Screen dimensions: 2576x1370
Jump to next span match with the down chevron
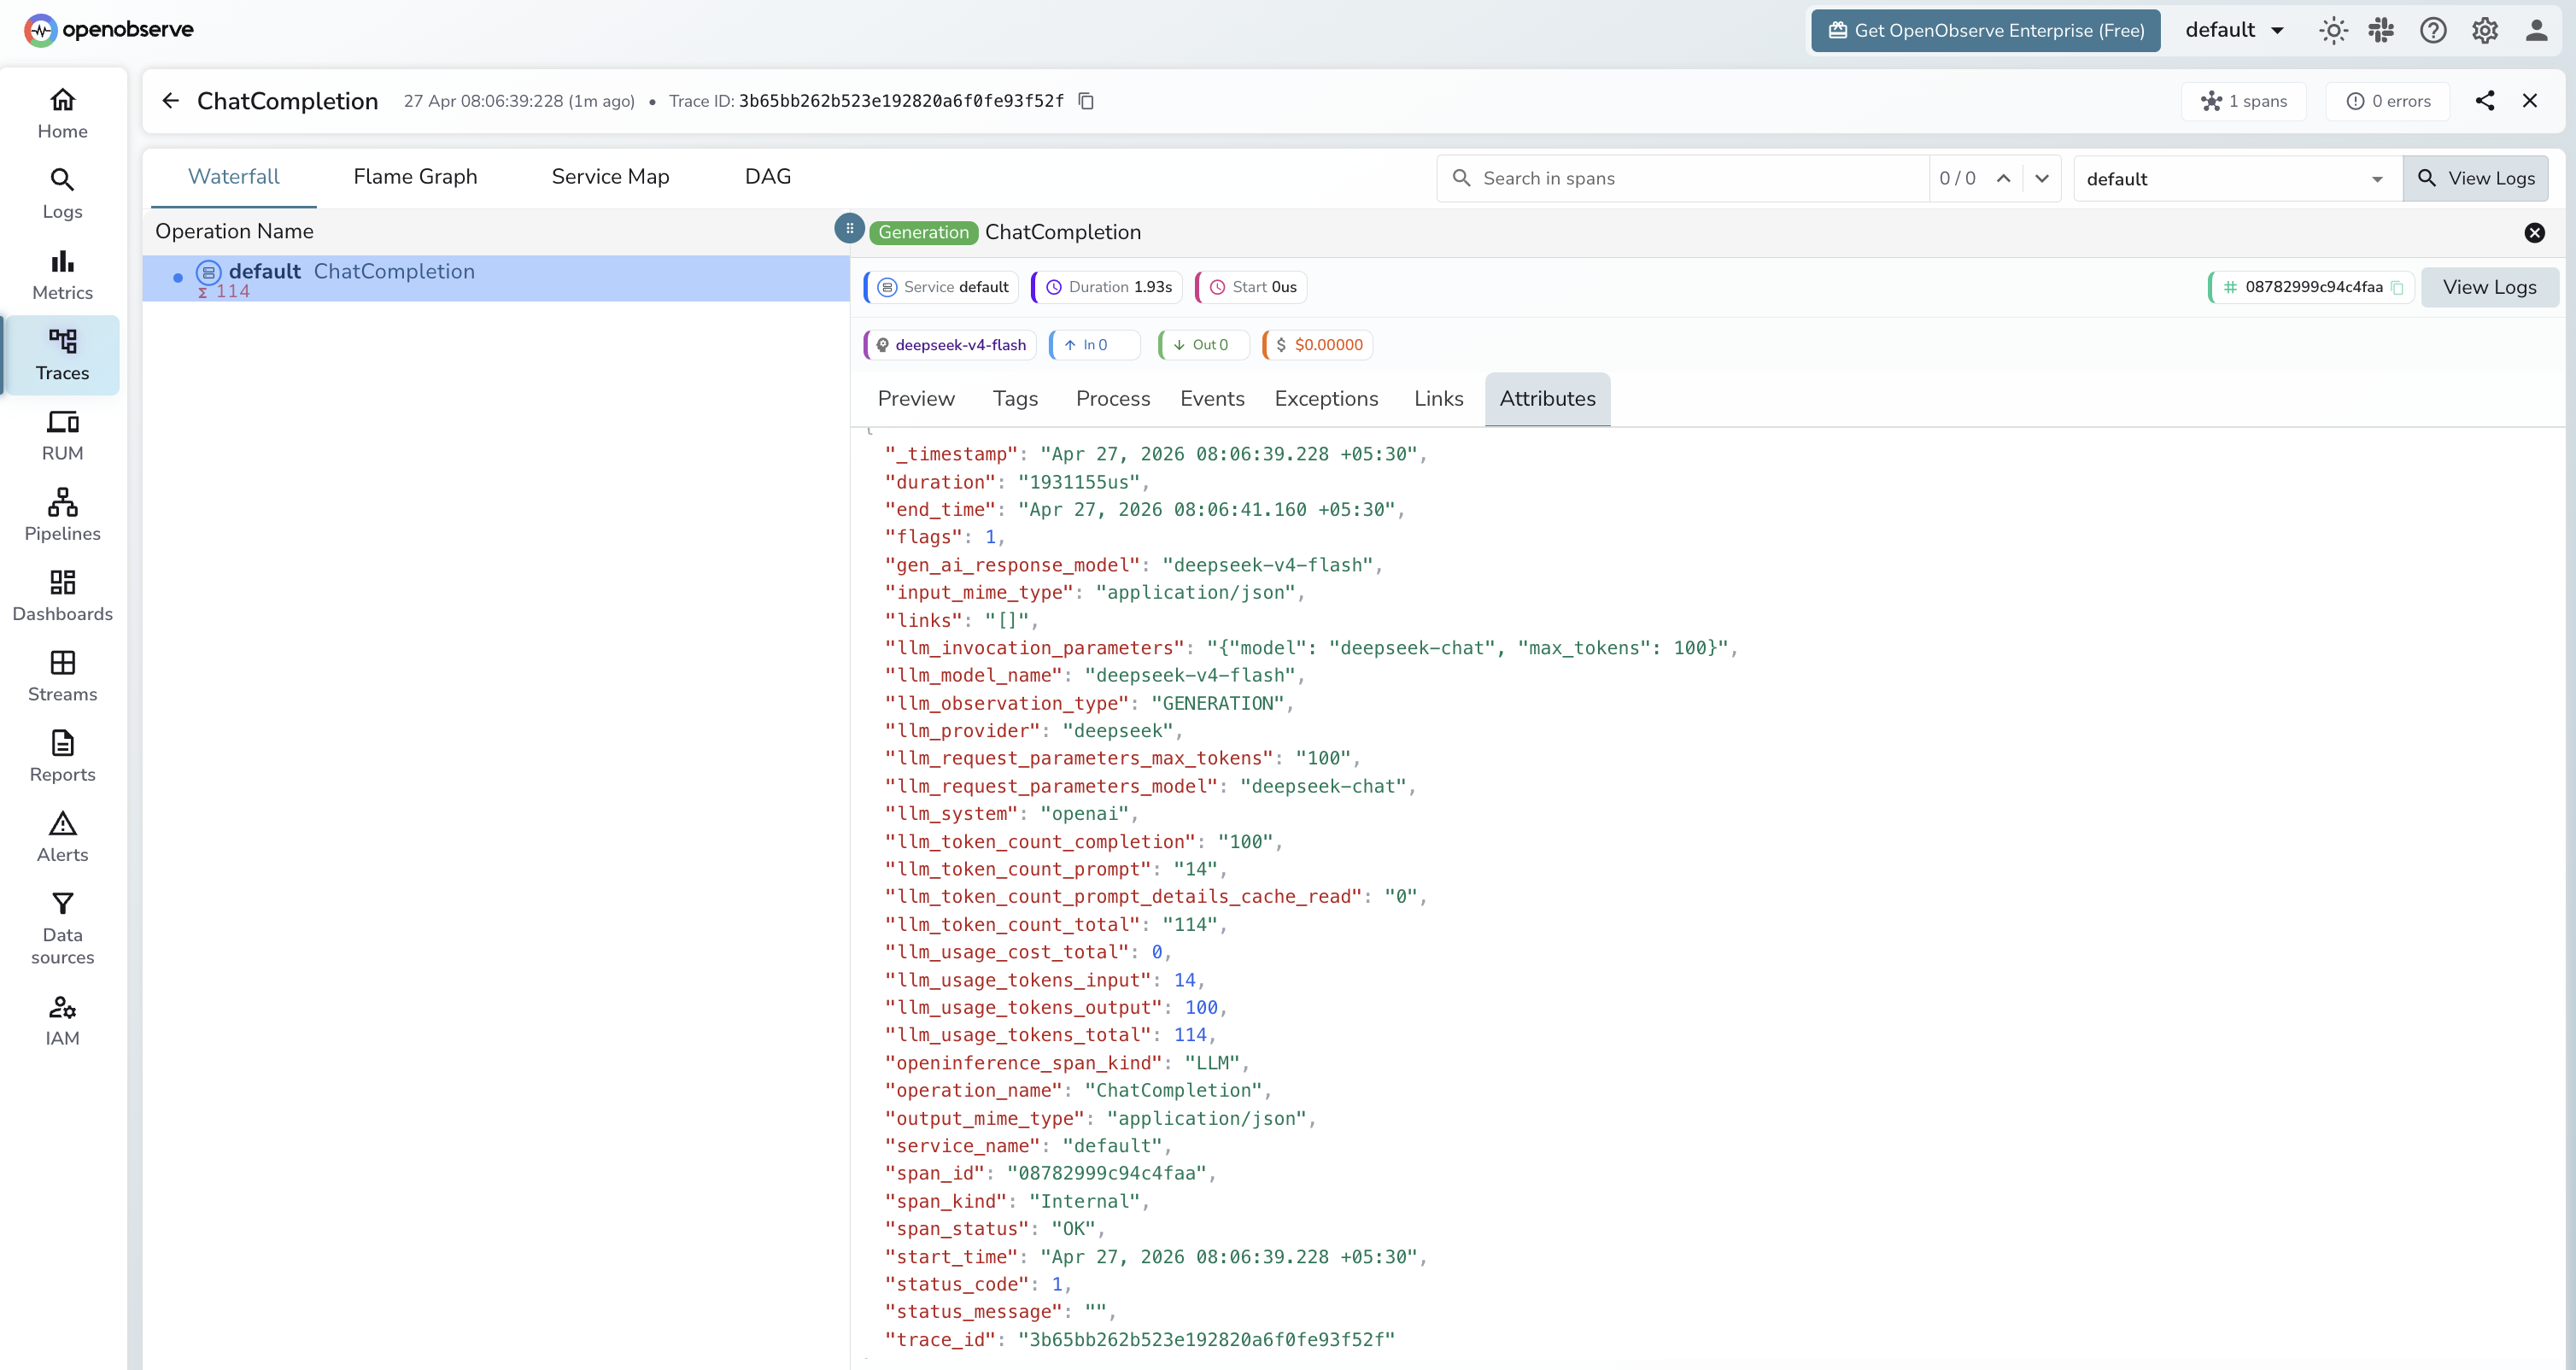point(2042,178)
